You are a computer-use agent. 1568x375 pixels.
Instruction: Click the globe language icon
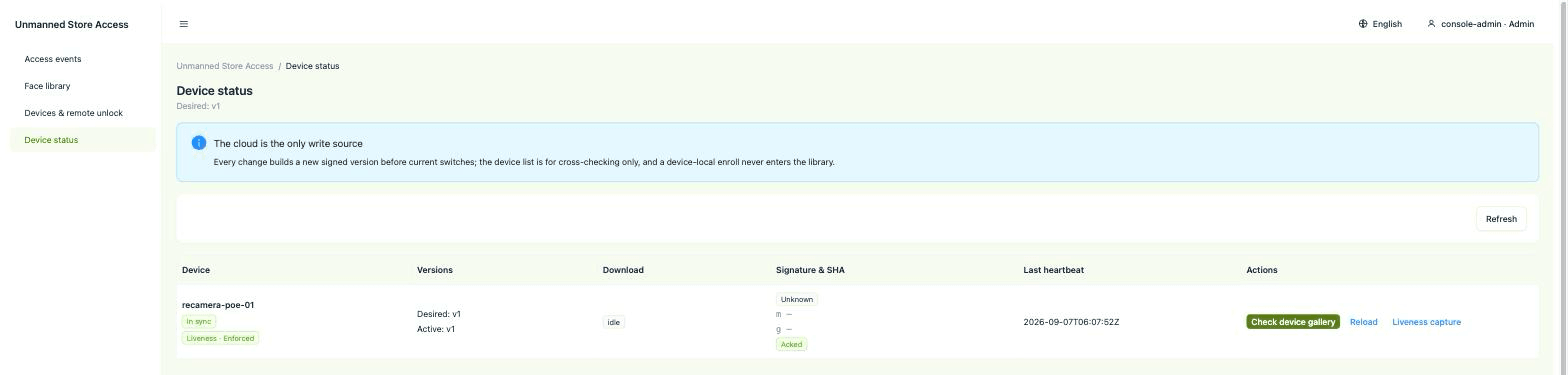[1363, 24]
